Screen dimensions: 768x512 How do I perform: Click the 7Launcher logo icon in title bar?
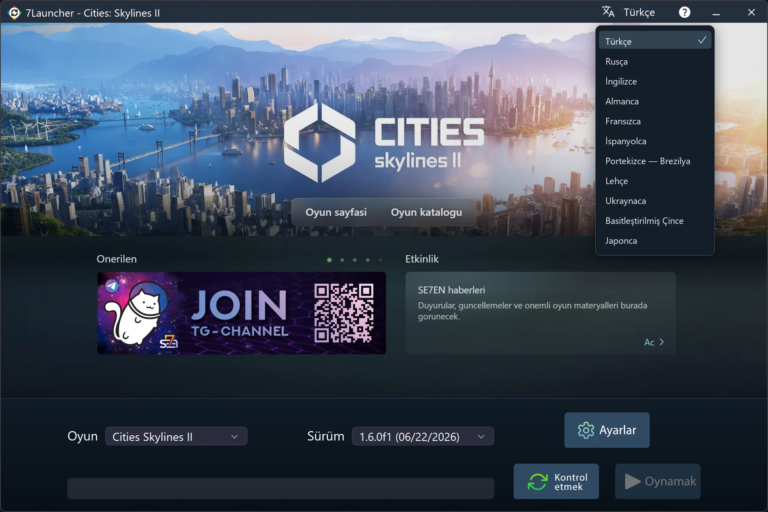coord(14,13)
